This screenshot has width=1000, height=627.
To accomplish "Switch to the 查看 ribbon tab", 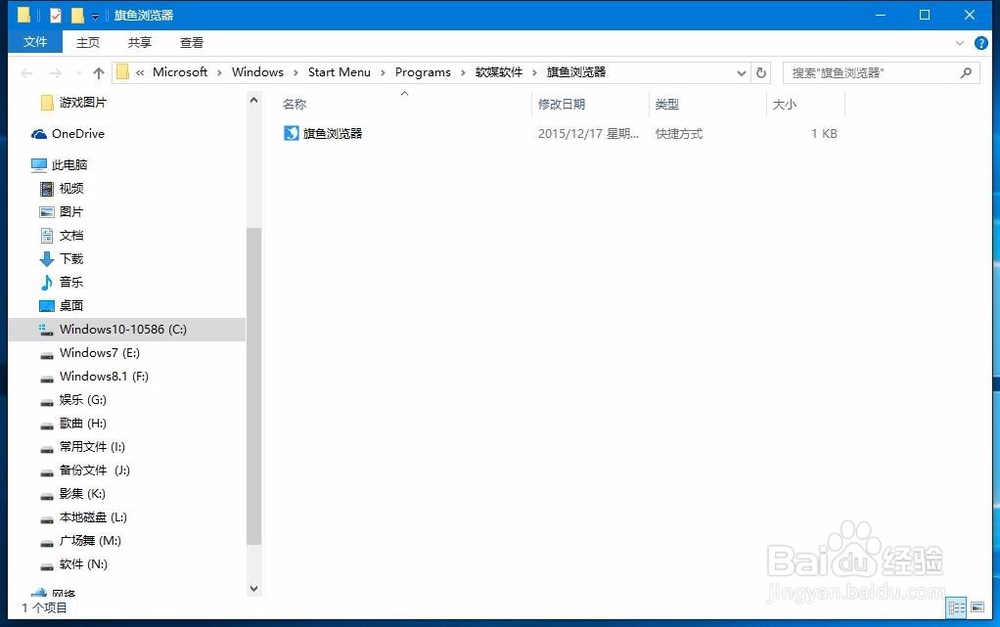I will 191,43.
